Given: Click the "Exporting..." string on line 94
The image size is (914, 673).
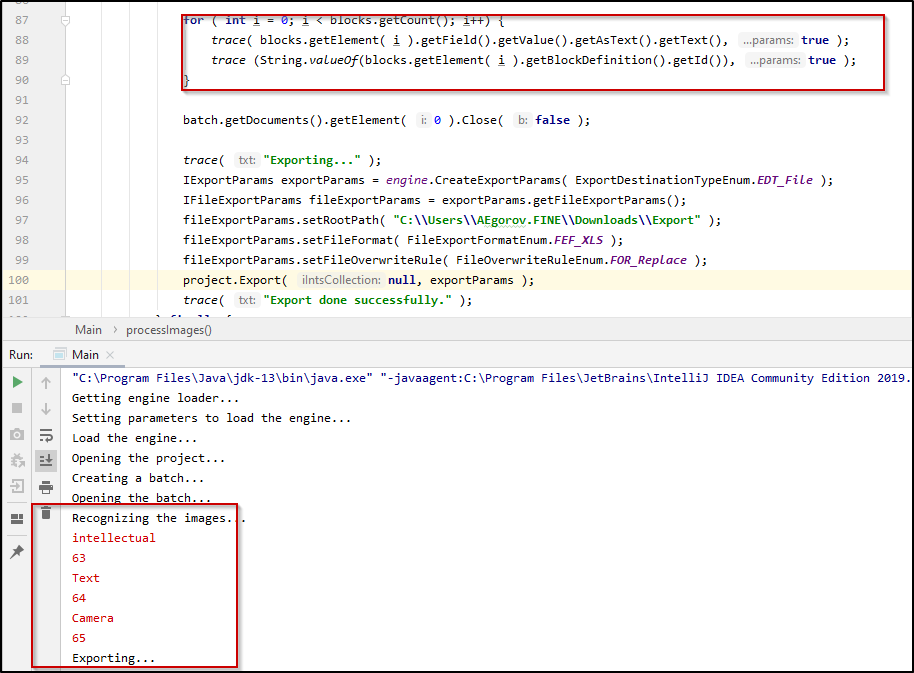Looking at the screenshot, I should 312,160.
